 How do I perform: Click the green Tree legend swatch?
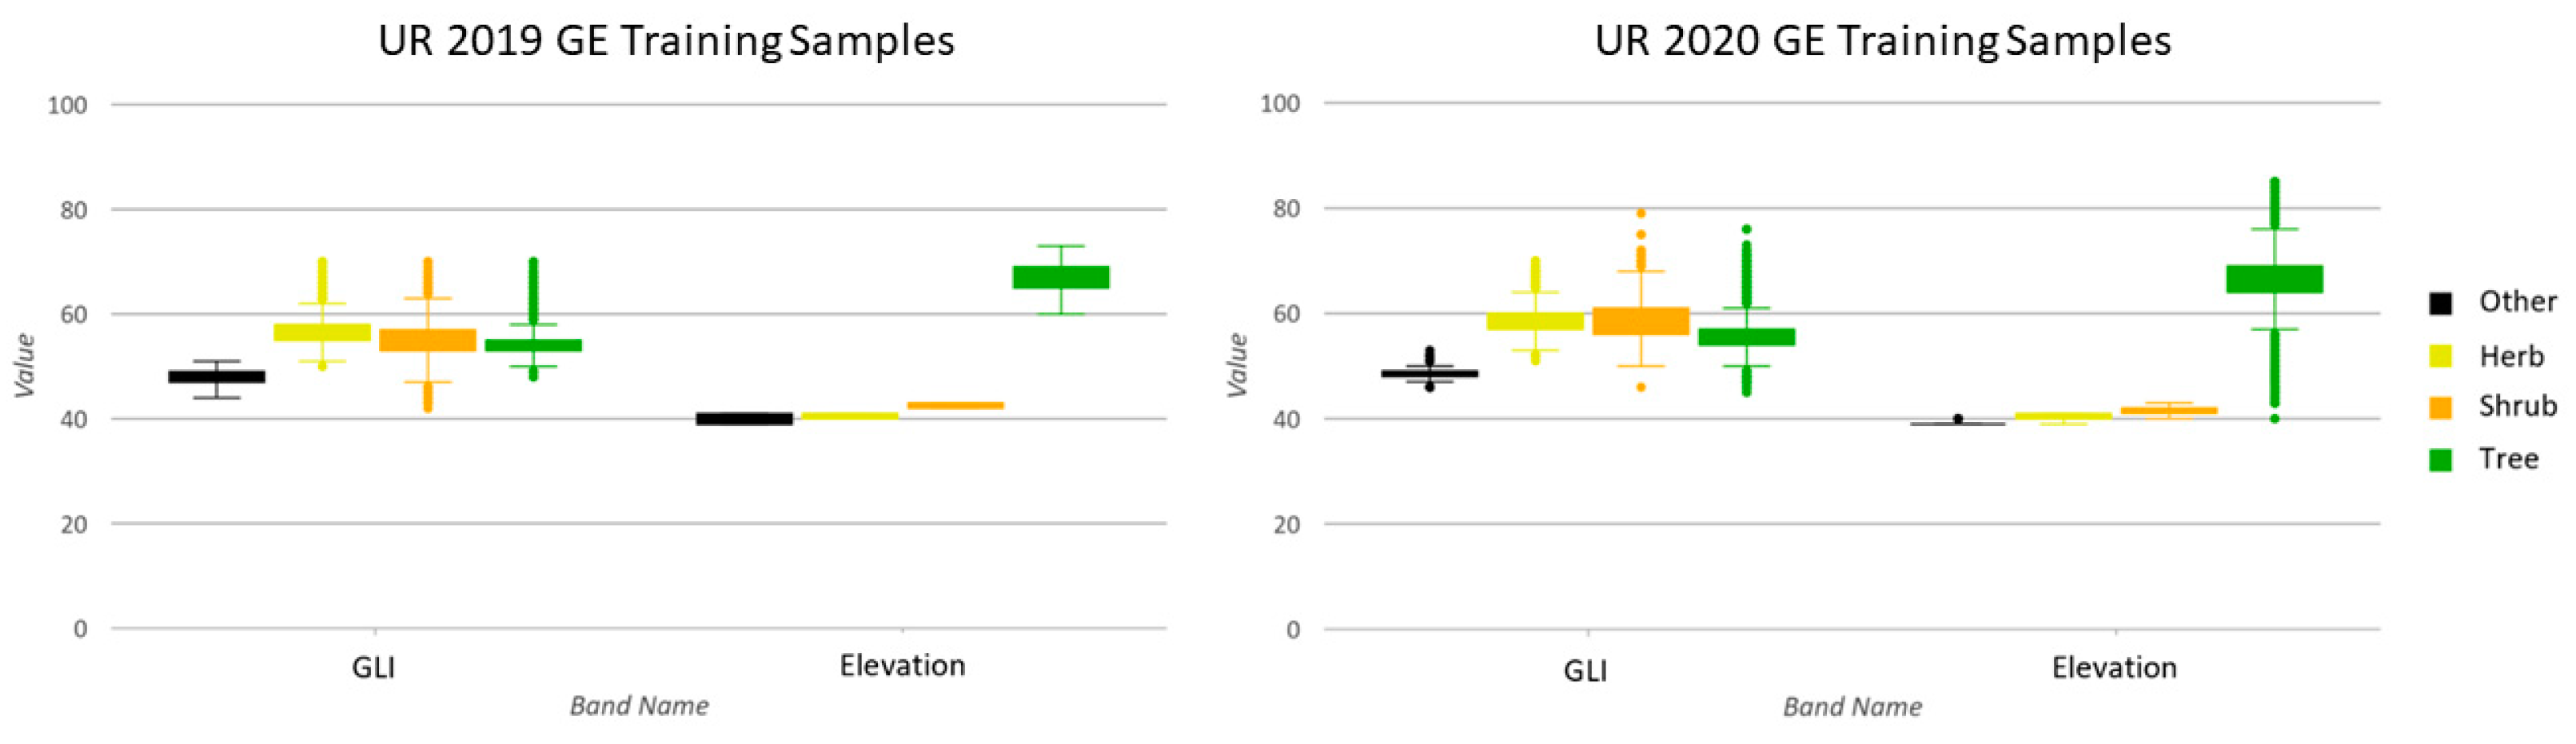point(2440,459)
